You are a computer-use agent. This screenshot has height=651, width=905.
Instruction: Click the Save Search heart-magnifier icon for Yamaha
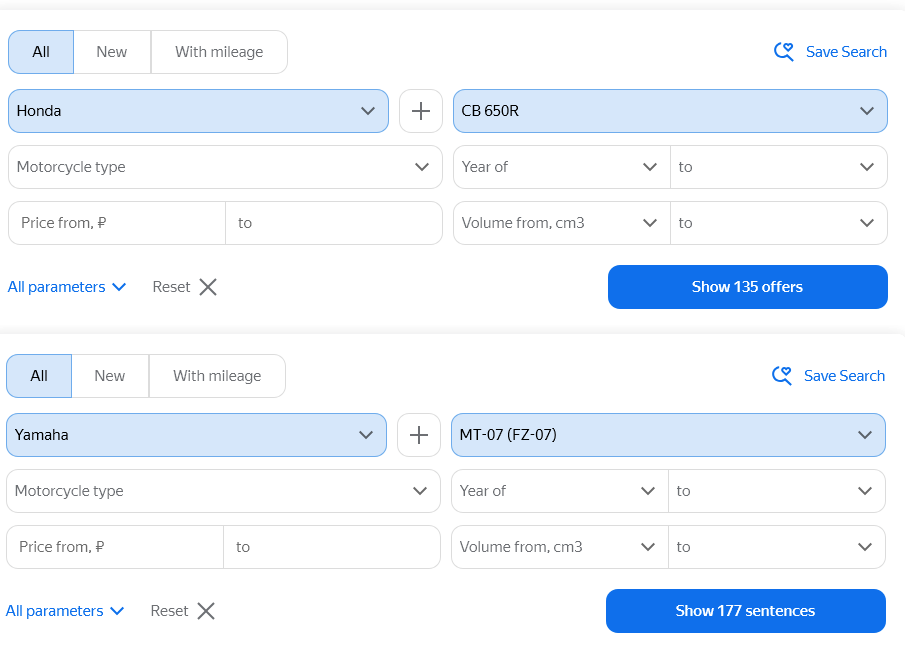tap(782, 376)
